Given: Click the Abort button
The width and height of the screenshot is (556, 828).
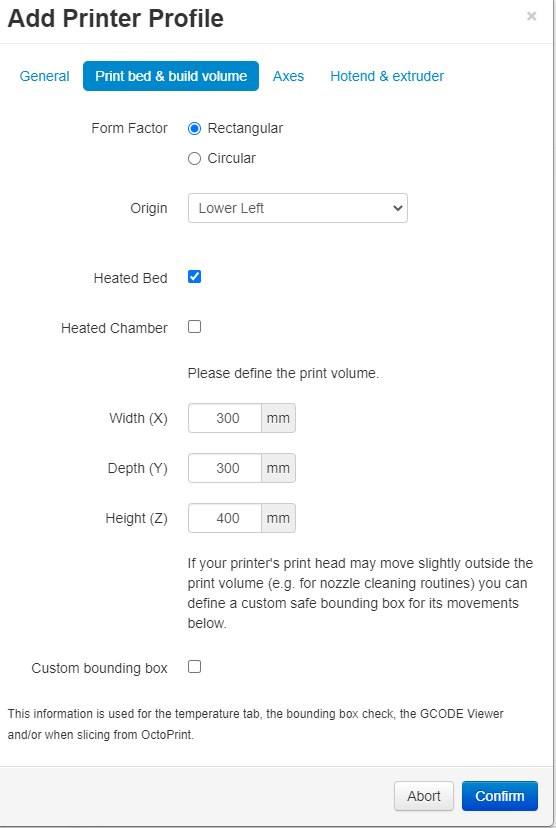Looking at the screenshot, I should [x=423, y=796].
